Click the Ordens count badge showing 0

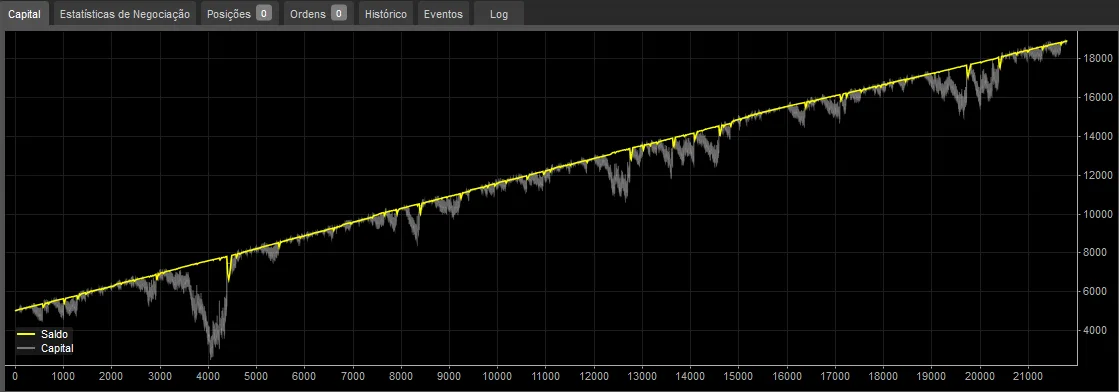pyautogui.click(x=339, y=14)
